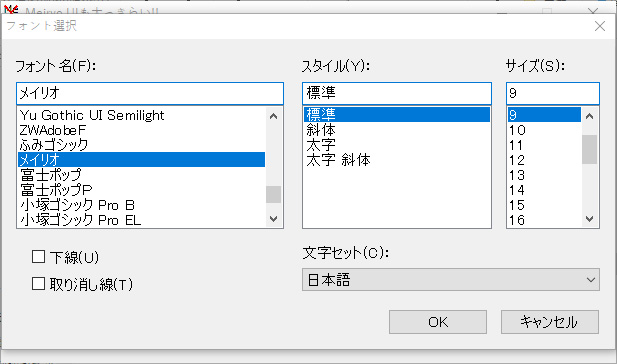The height and width of the screenshot is (364, 617).
Task: Click the size list scroll up arrow
Action: click(589, 116)
